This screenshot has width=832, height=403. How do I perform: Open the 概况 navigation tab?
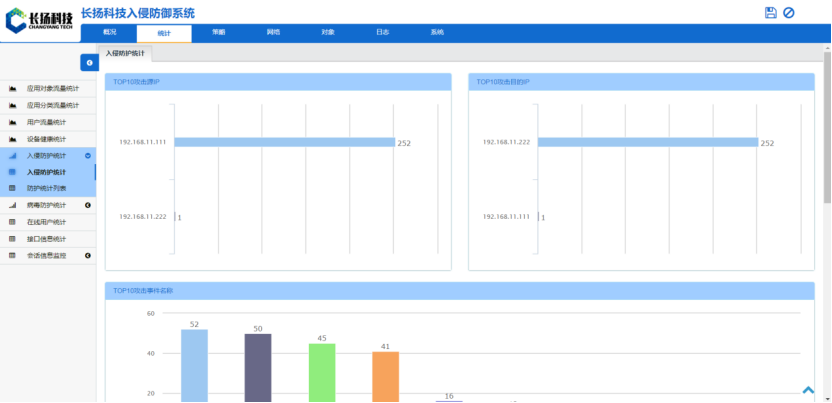click(x=110, y=32)
